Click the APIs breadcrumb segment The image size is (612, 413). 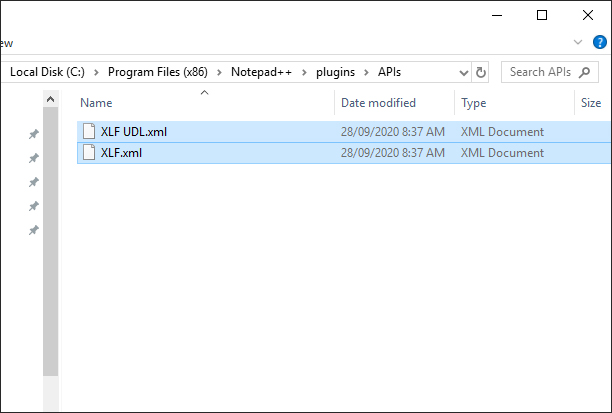(x=389, y=72)
